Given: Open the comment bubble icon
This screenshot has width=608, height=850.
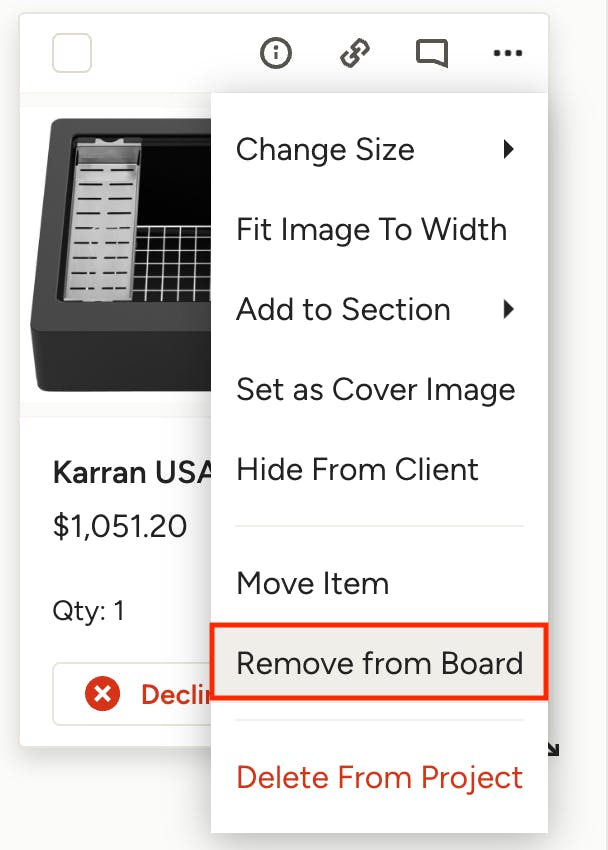Looking at the screenshot, I should pos(432,53).
